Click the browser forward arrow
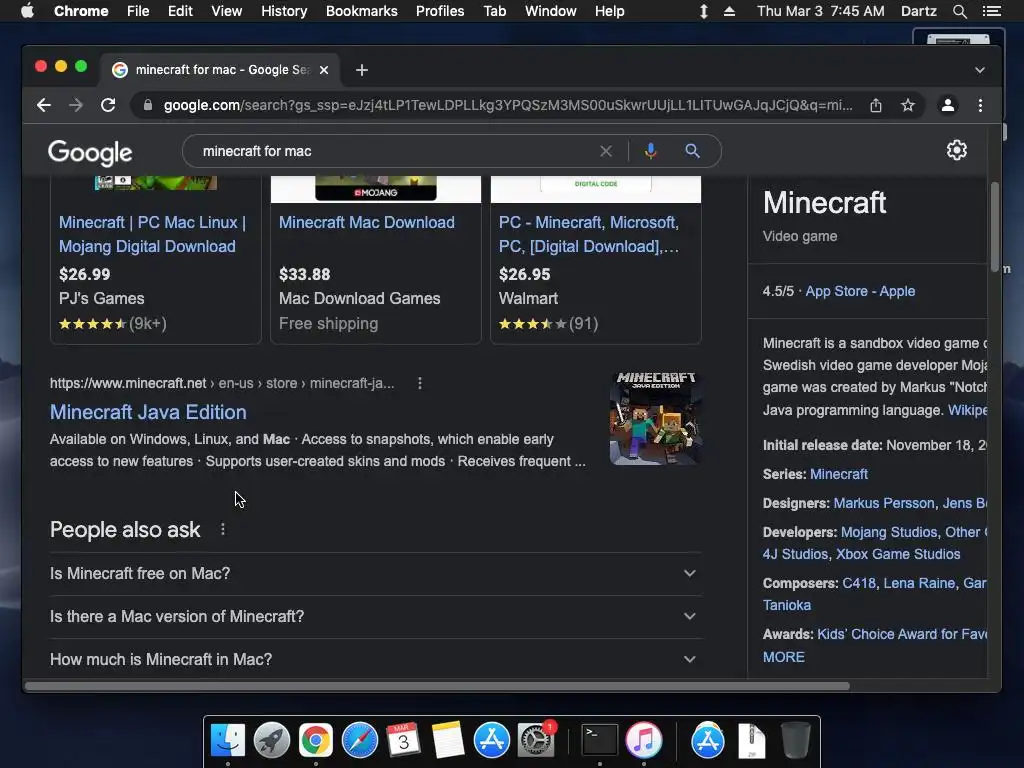 tap(76, 105)
